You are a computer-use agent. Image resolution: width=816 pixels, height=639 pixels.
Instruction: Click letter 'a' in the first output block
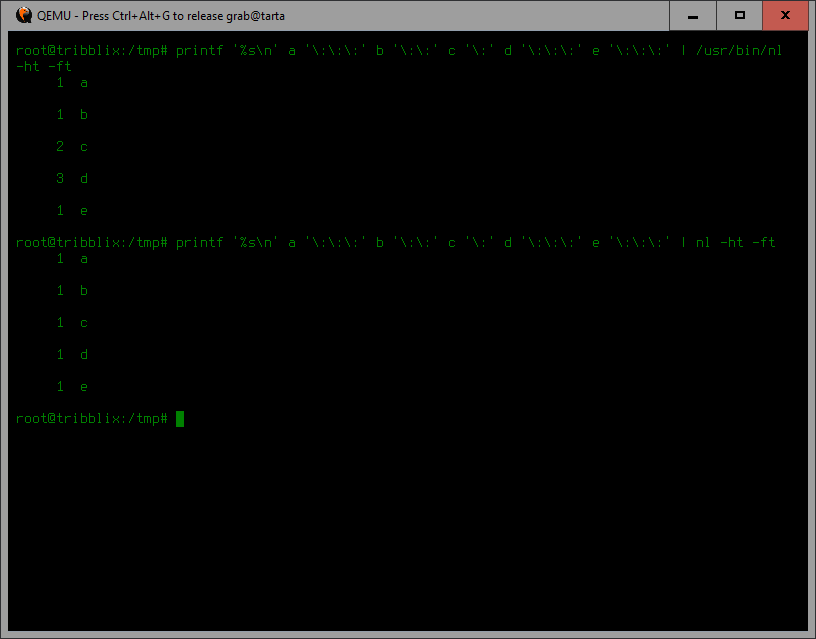pyautogui.click(x=84, y=83)
